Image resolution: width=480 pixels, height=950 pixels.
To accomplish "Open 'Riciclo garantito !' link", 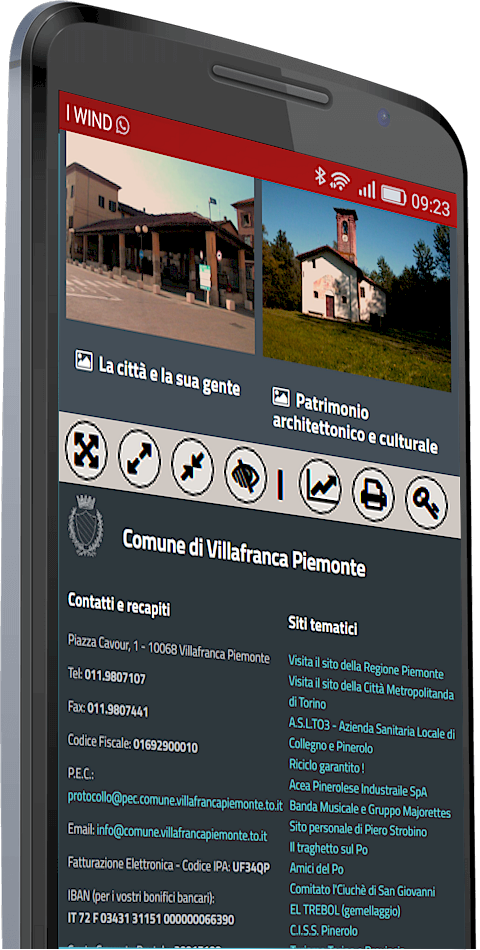I will 327,766.
